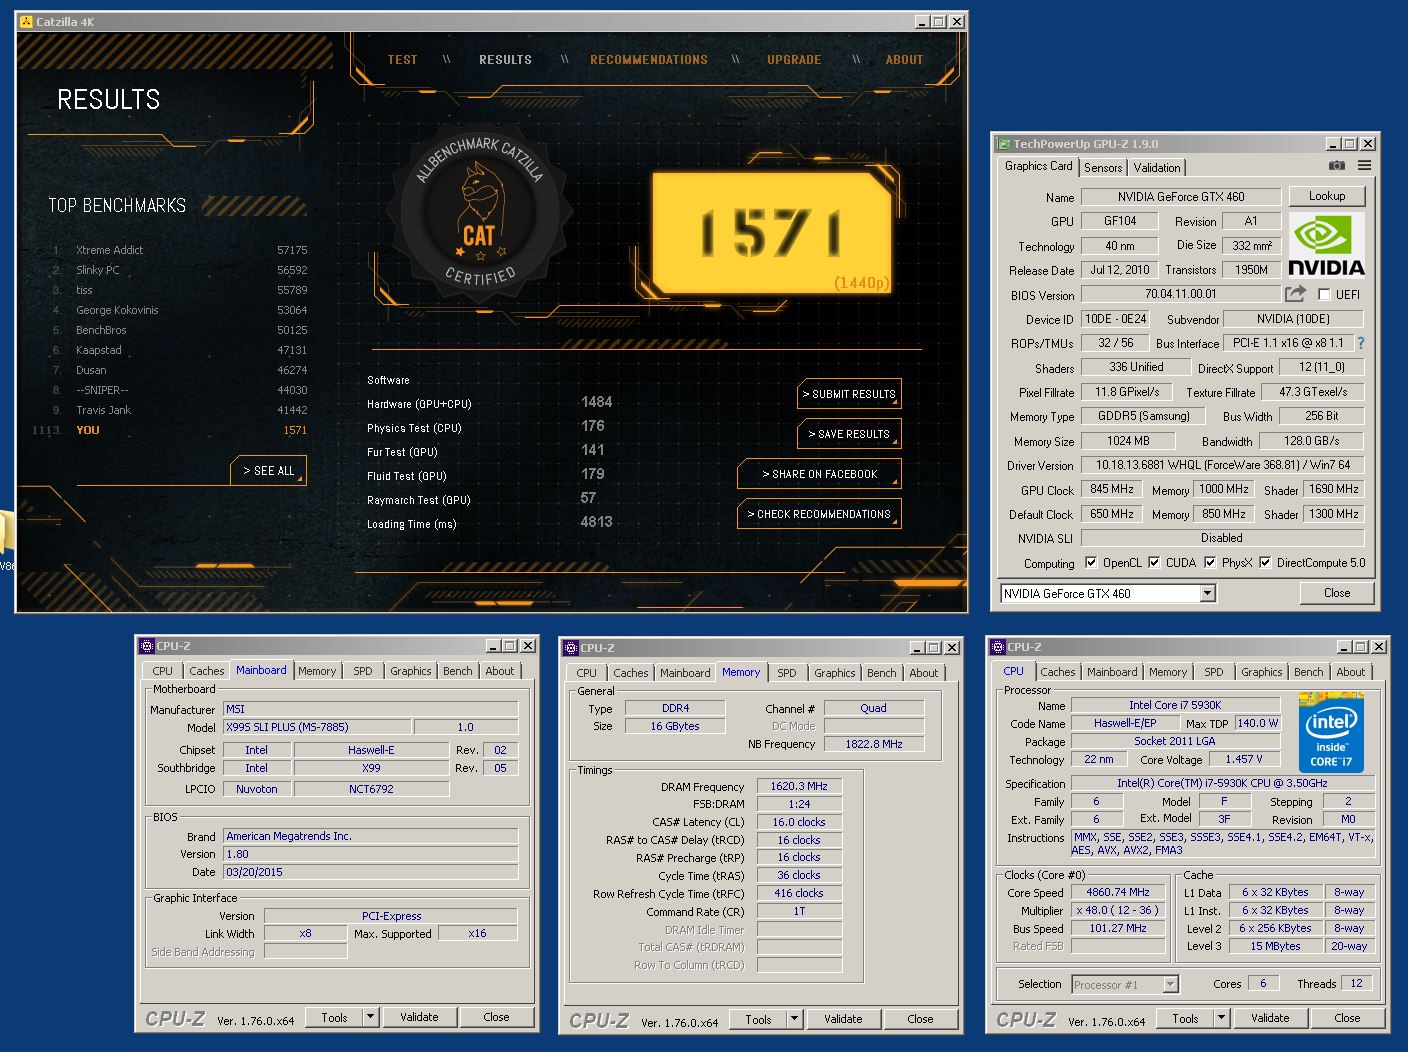
Task: Toggle the CUDA checkbox
Action: tap(1155, 562)
